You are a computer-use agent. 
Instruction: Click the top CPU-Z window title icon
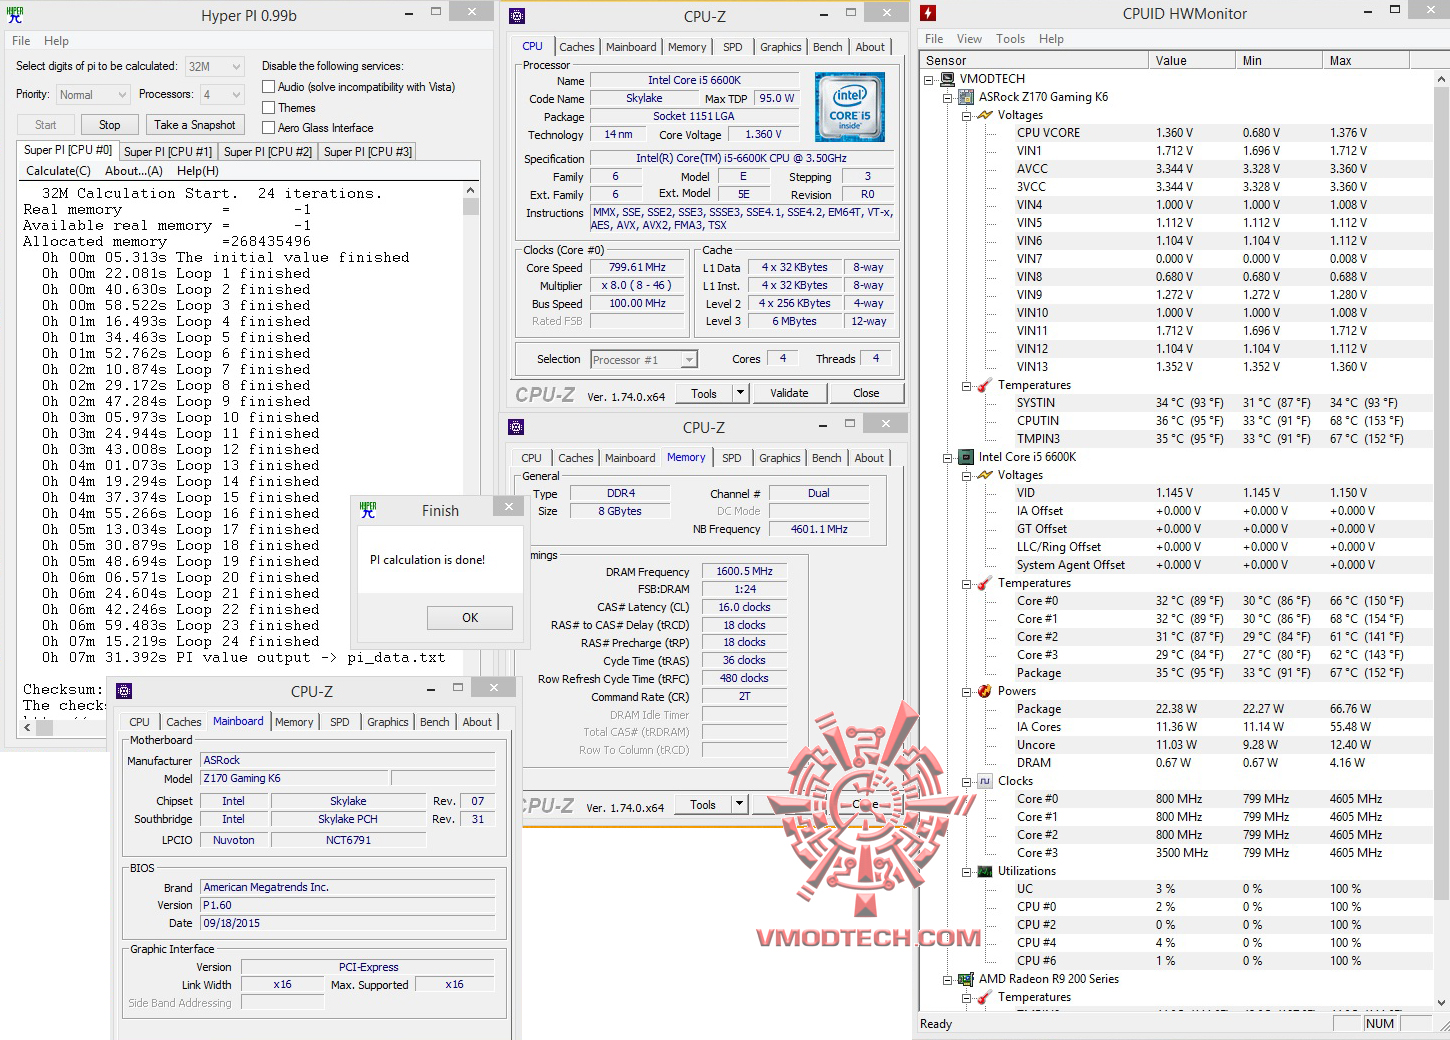coord(516,16)
